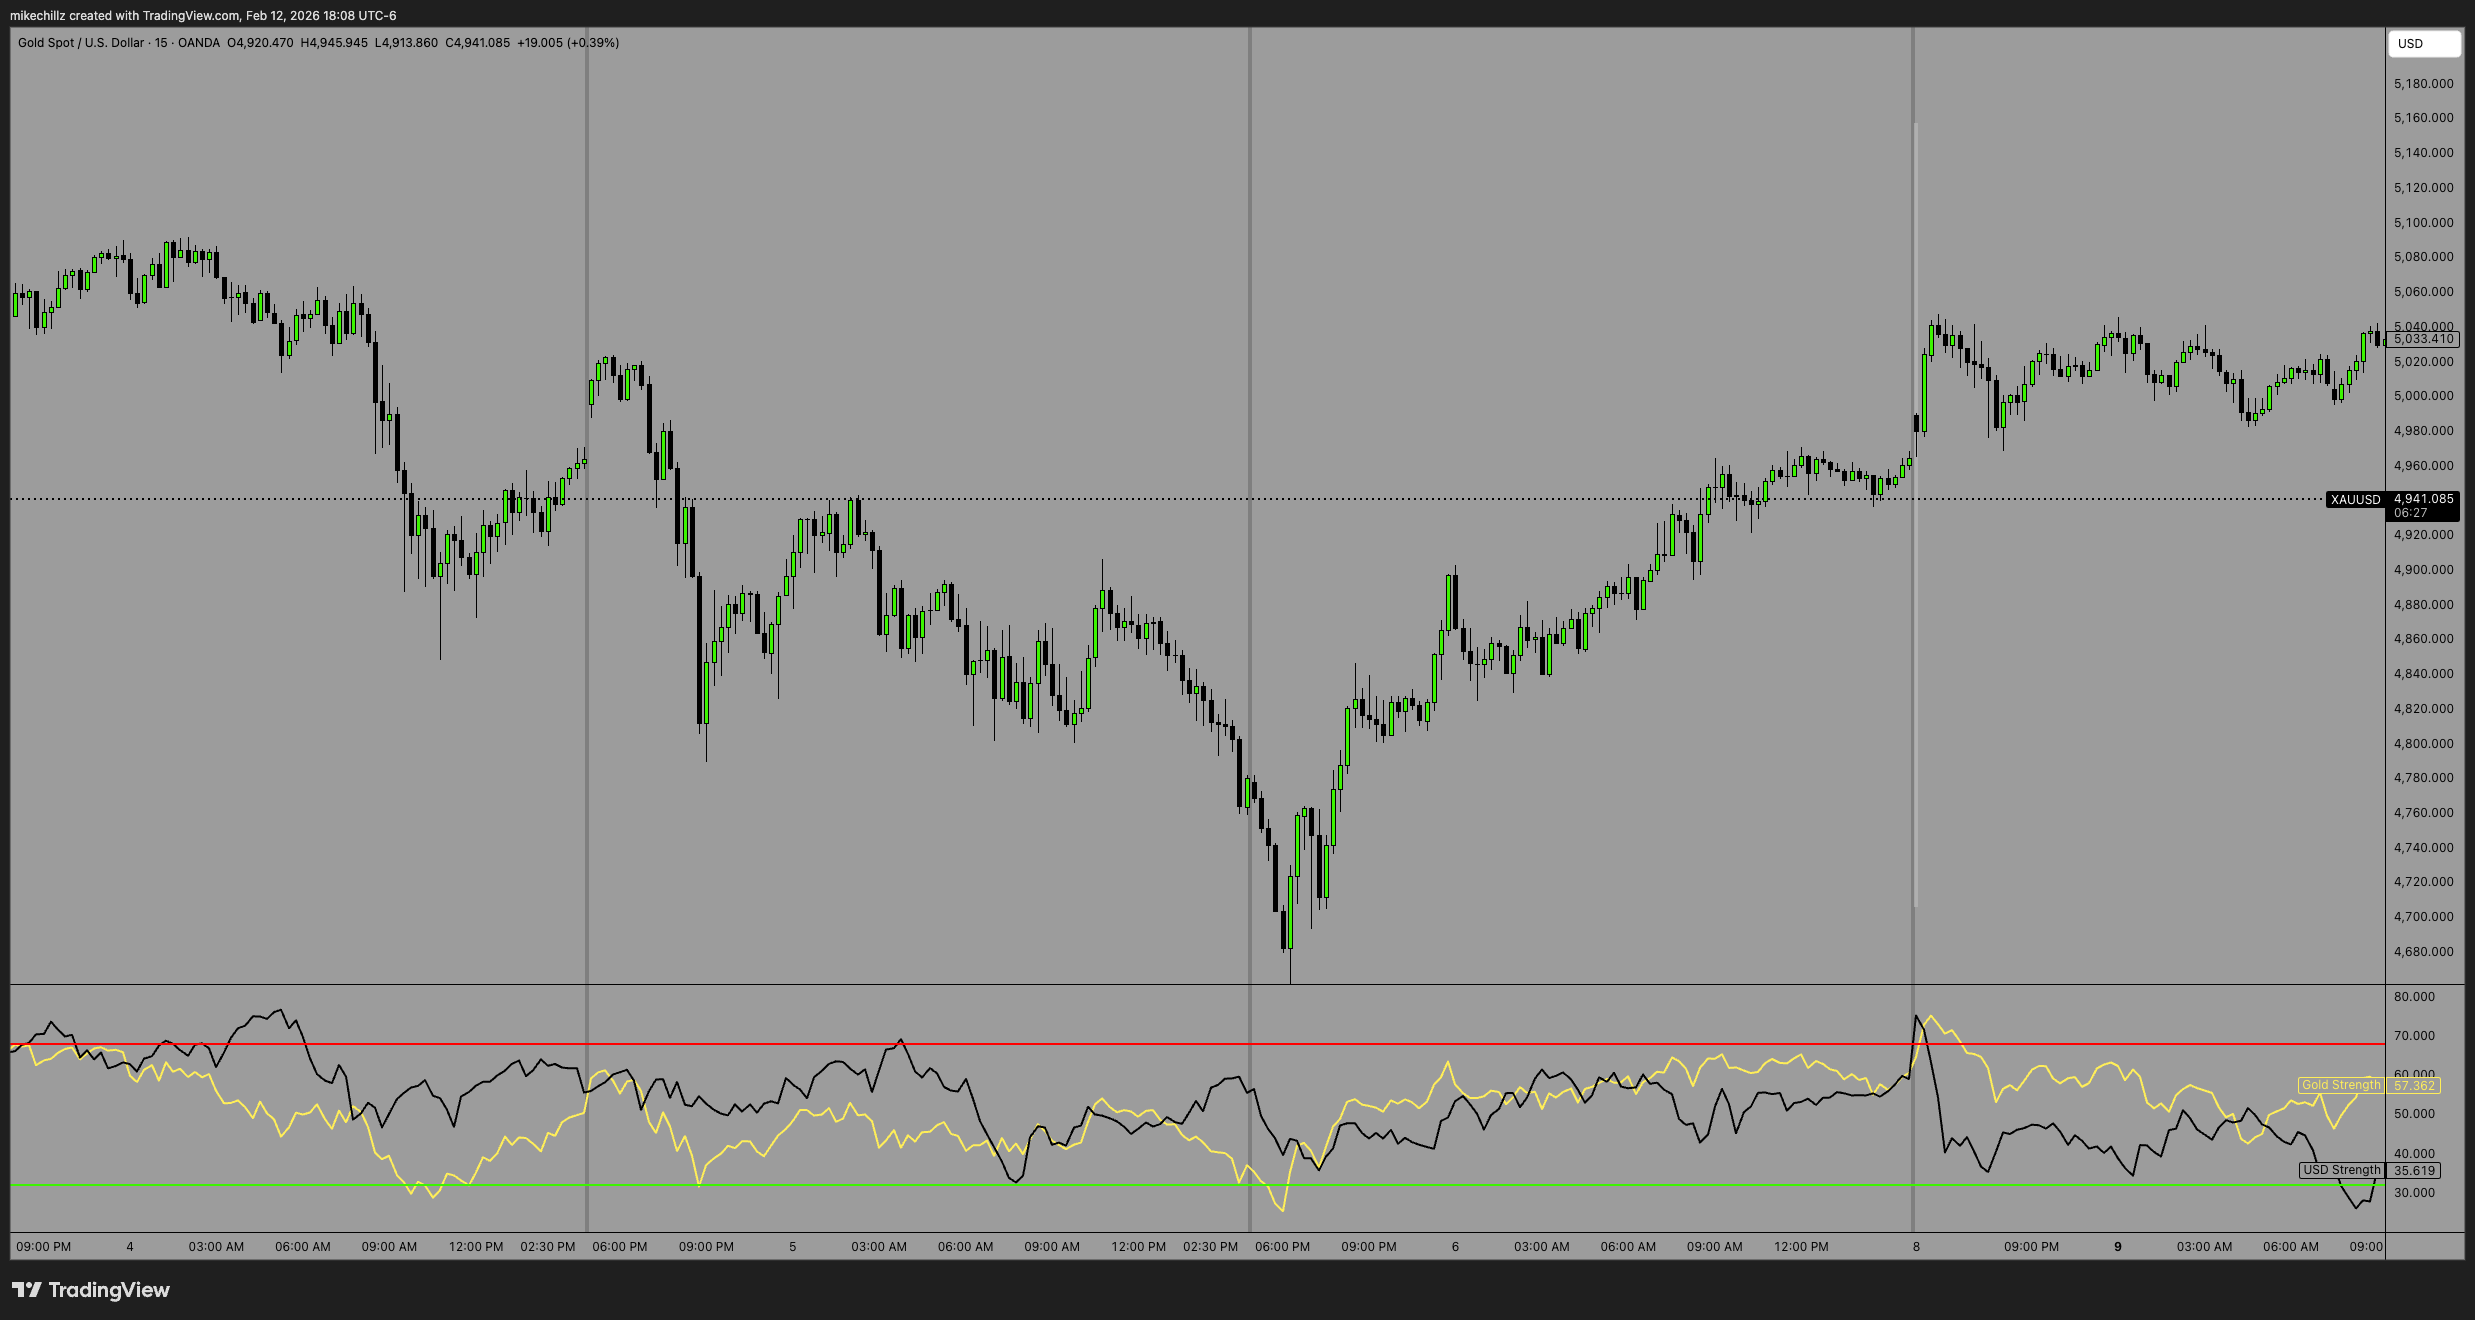Click the 4,680.000 price axis label
Image resolution: width=2475 pixels, height=1320 pixels.
coord(2423,952)
